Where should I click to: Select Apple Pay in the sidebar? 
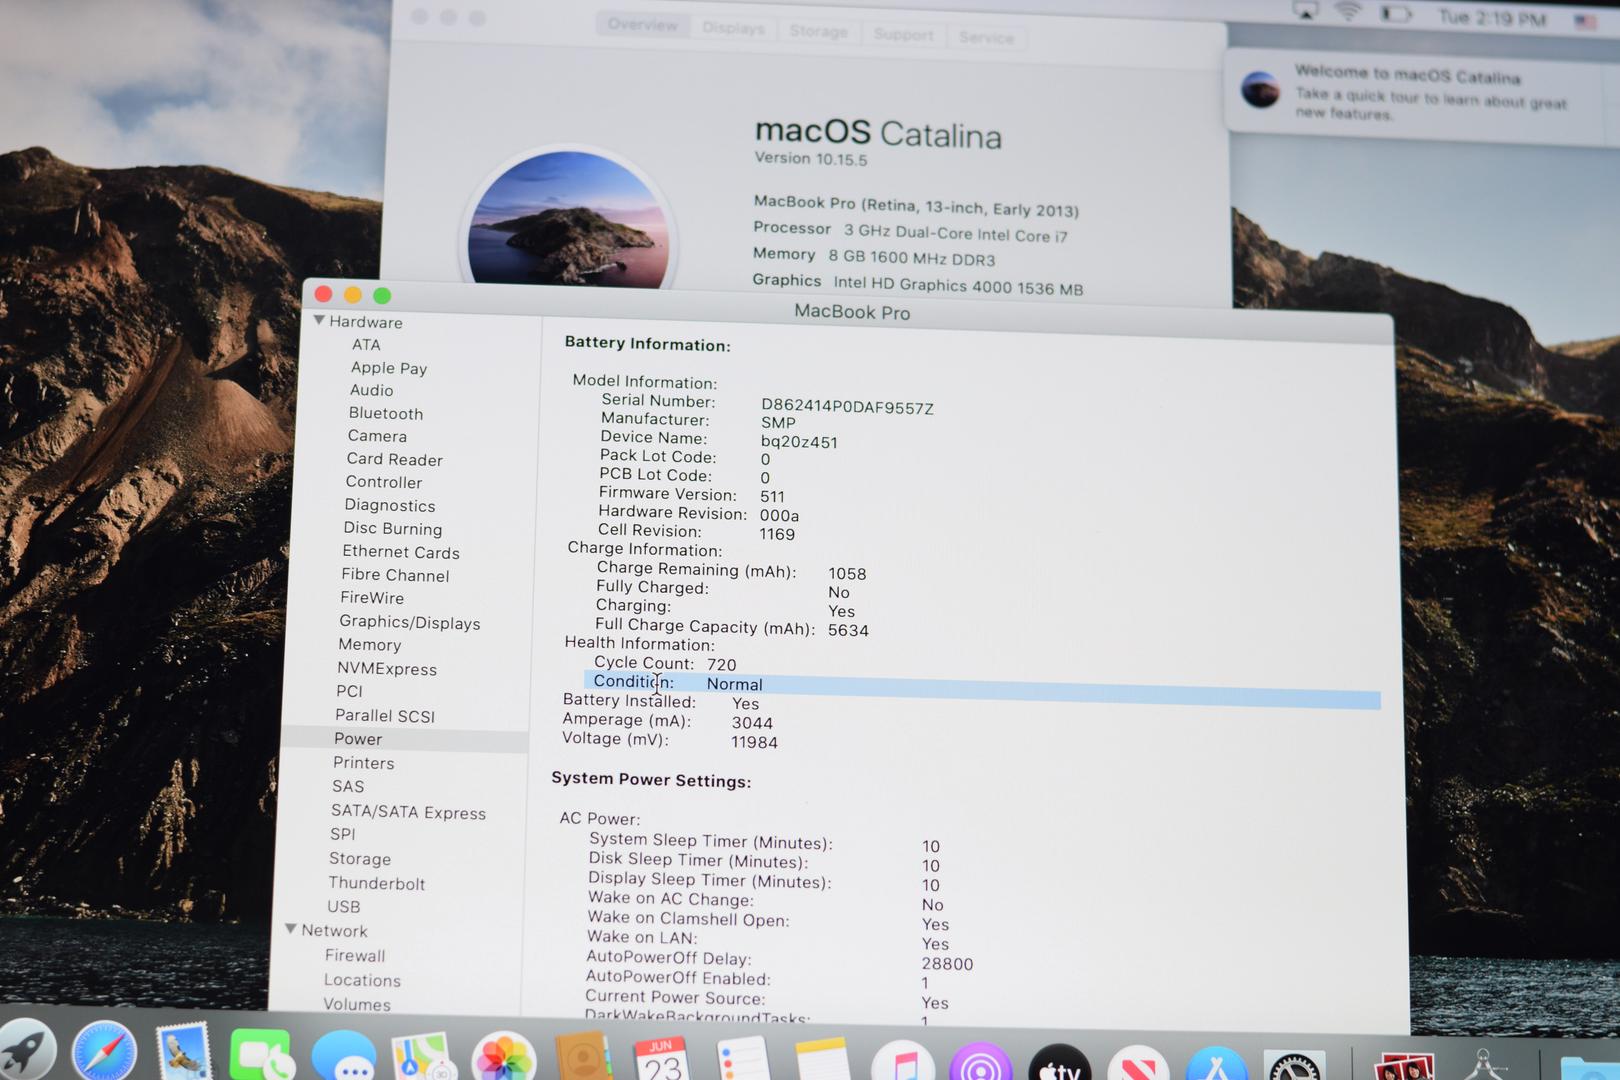[x=389, y=368]
